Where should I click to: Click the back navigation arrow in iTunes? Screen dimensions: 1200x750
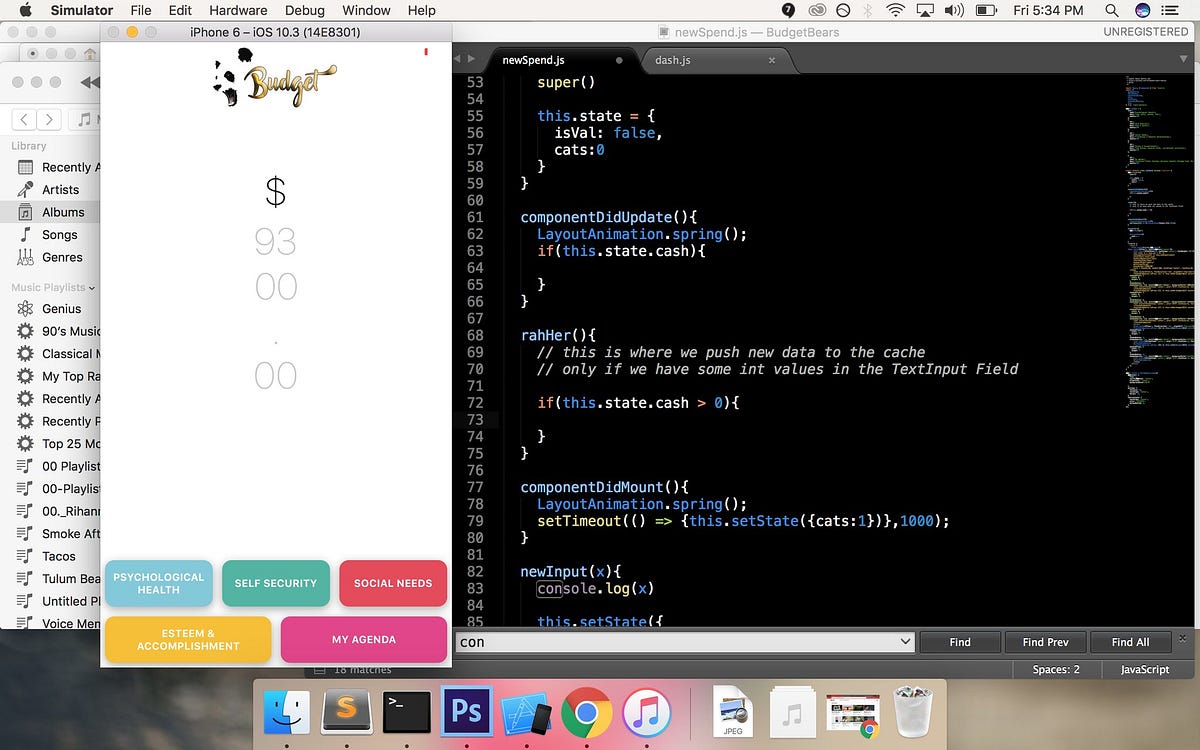click(x=22, y=118)
